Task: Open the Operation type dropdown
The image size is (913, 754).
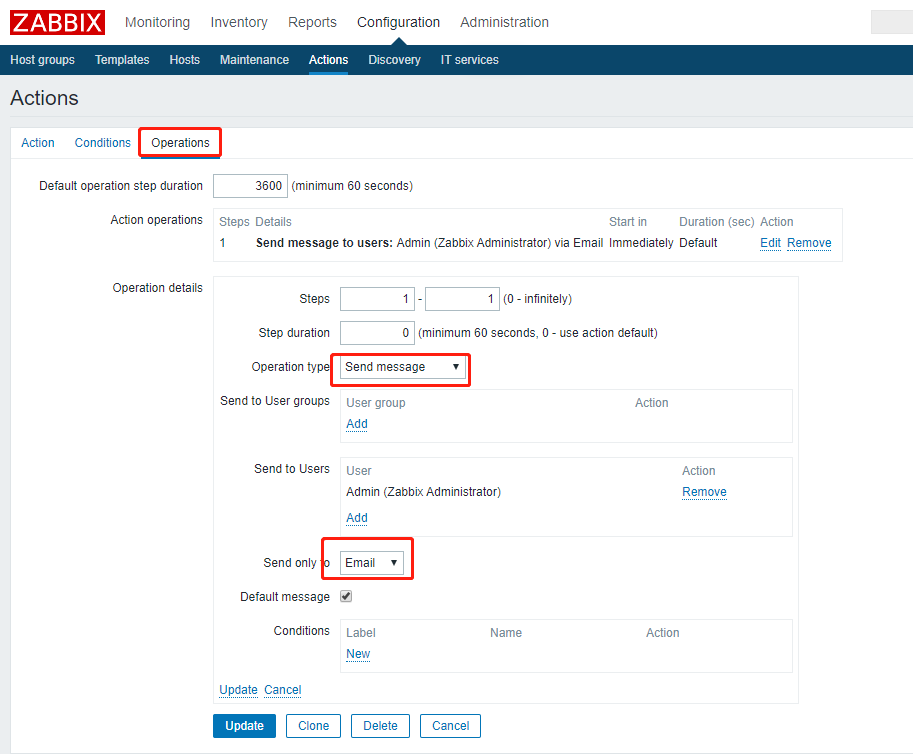Action: click(402, 367)
